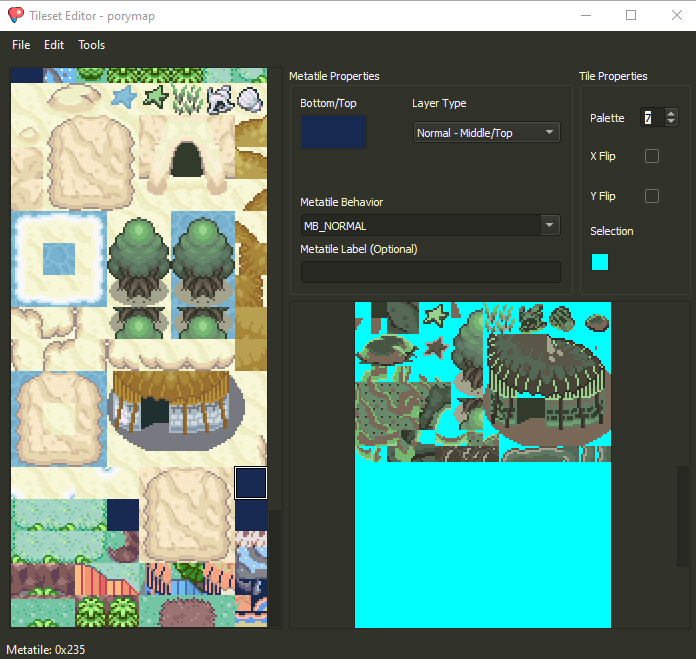This screenshot has width=696, height=659.
Task: Pick the green starfish tile in tileset
Action: (436, 316)
